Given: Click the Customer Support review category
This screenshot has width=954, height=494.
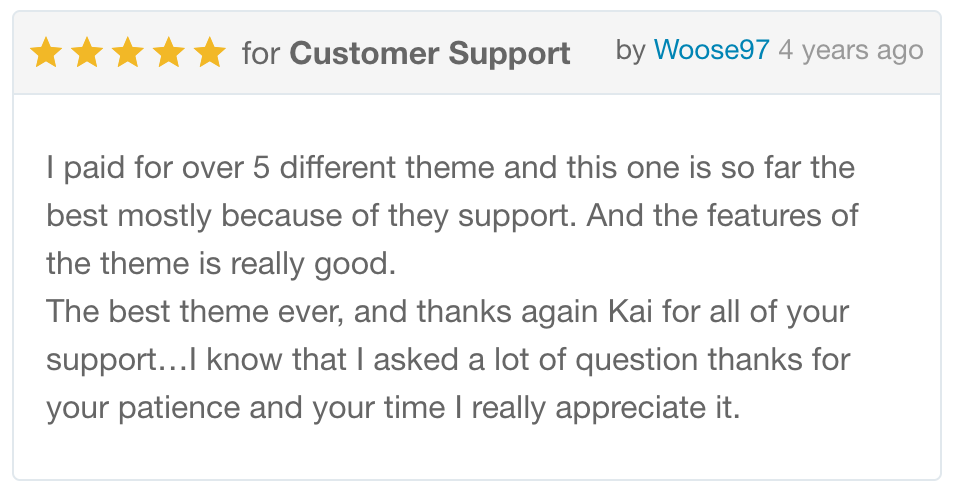Looking at the screenshot, I should [430, 53].
